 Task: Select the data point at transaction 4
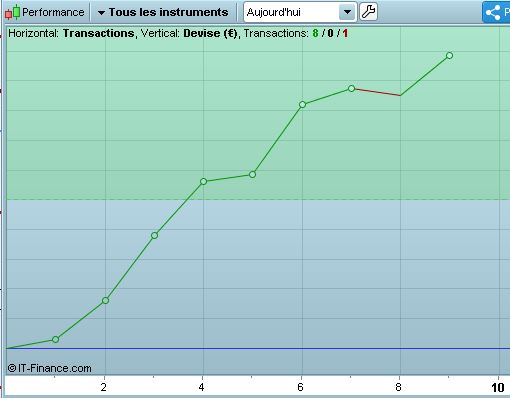point(204,182)
